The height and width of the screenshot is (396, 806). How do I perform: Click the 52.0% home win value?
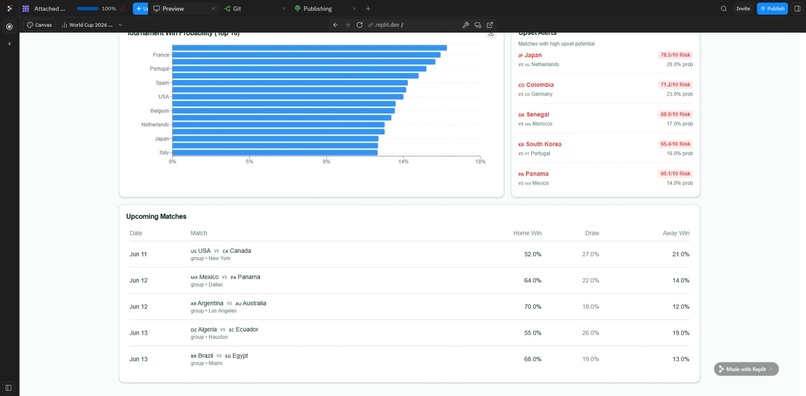click(x=533, y=255)
